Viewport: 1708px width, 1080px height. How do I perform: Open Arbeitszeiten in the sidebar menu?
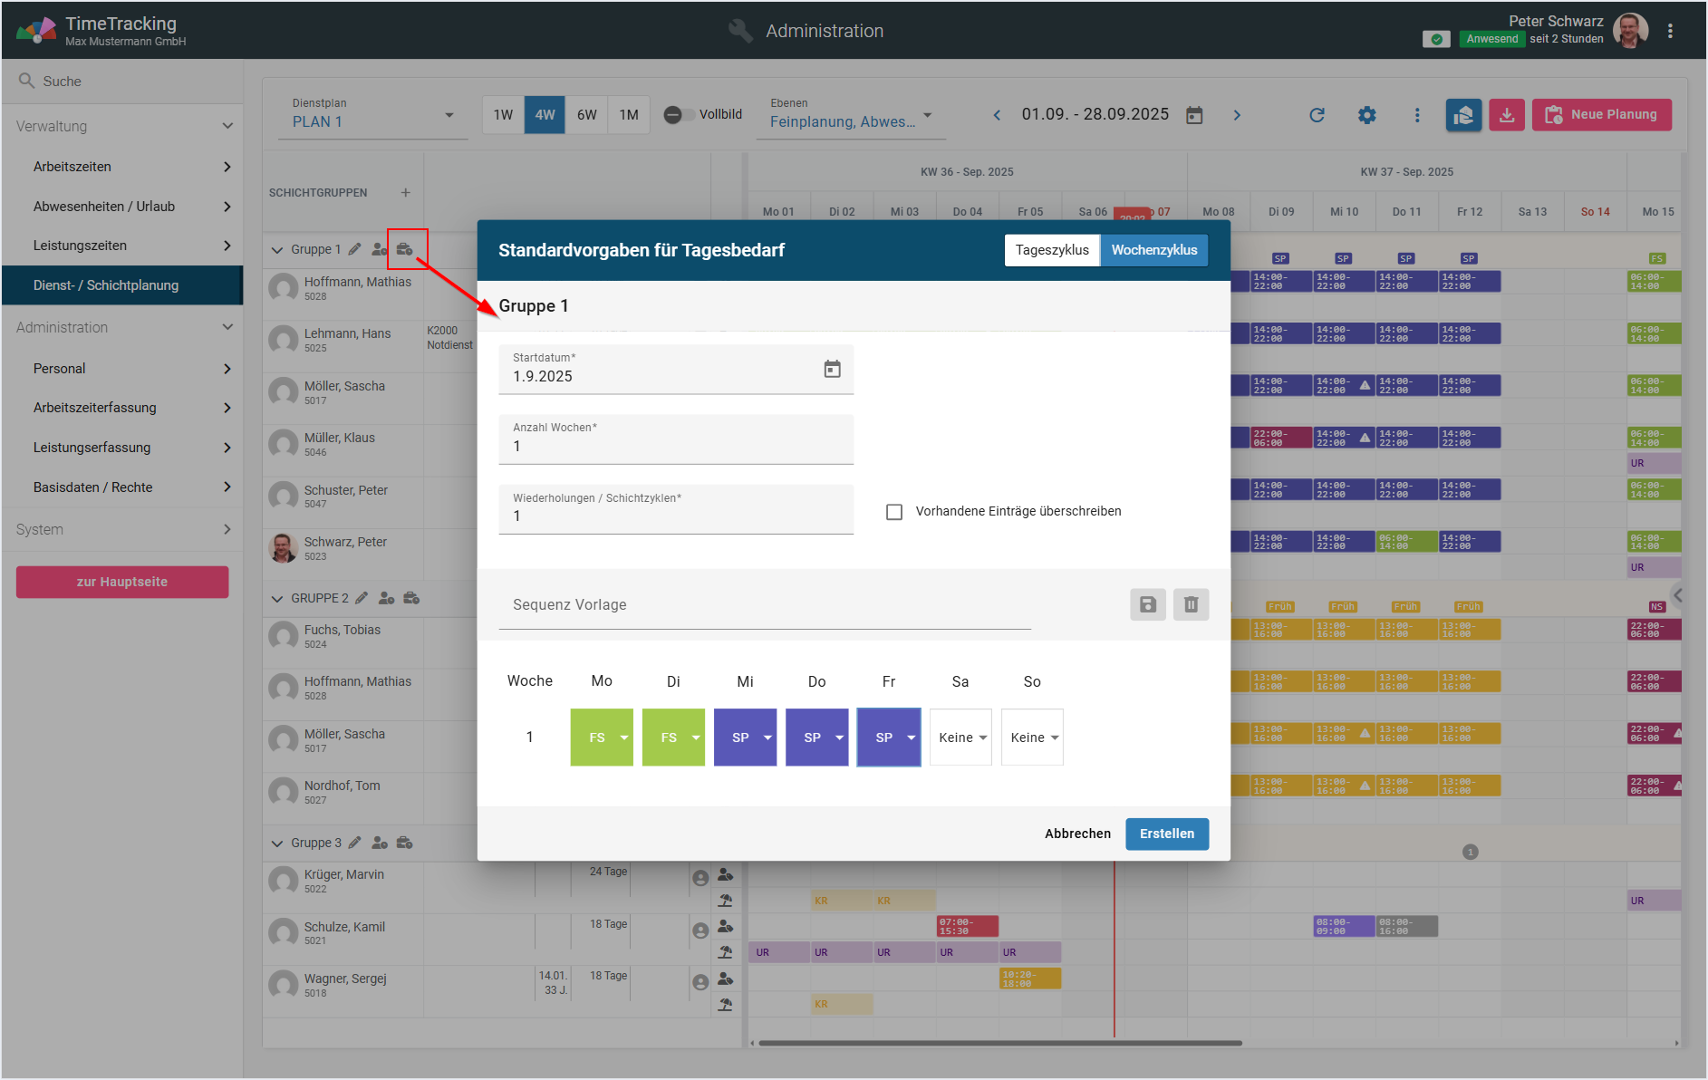122,167
